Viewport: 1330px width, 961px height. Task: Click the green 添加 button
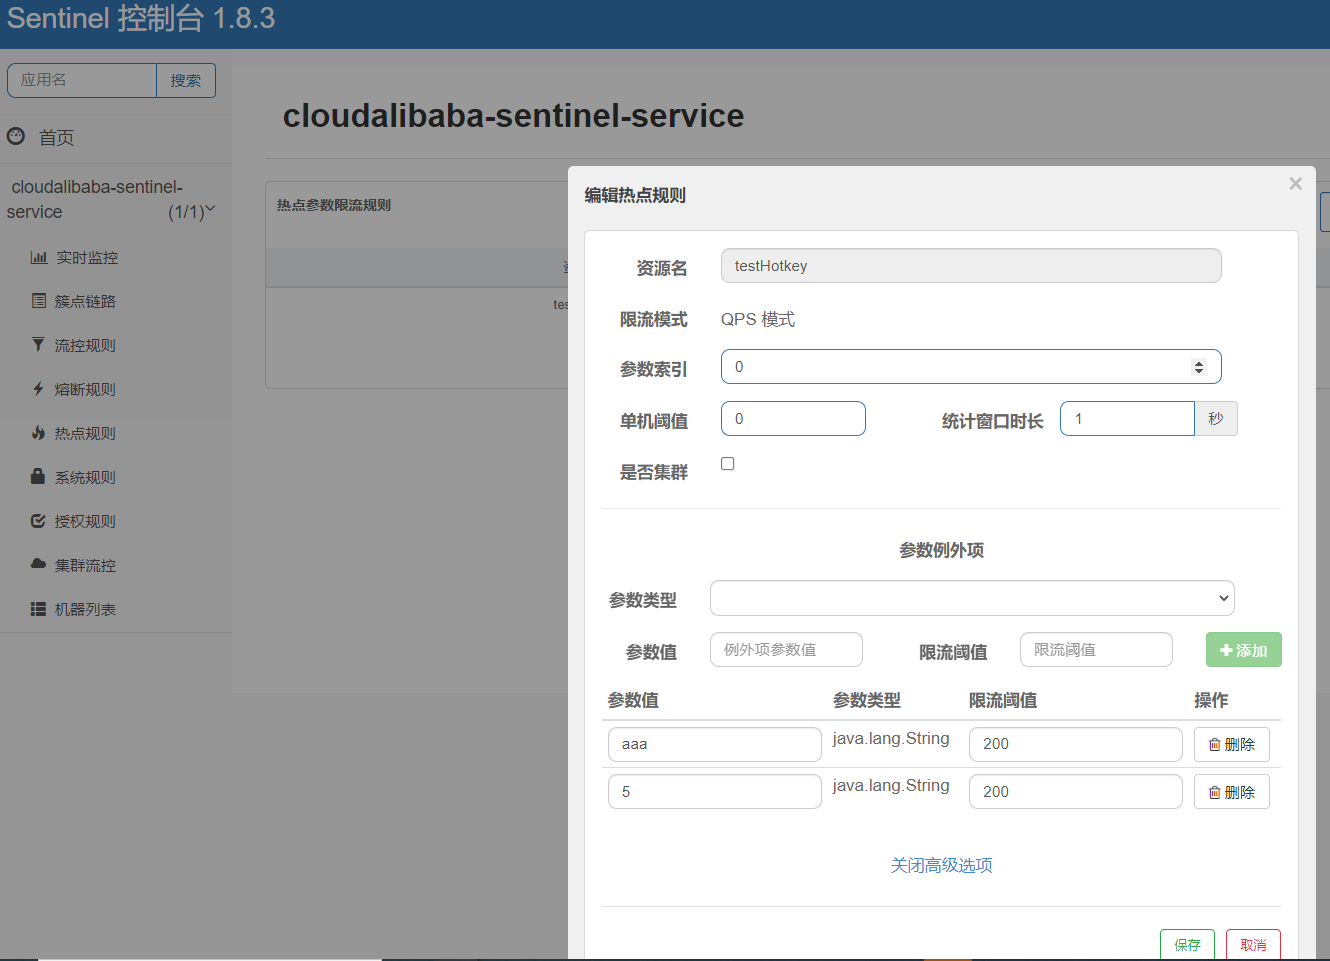(1243, 650)
